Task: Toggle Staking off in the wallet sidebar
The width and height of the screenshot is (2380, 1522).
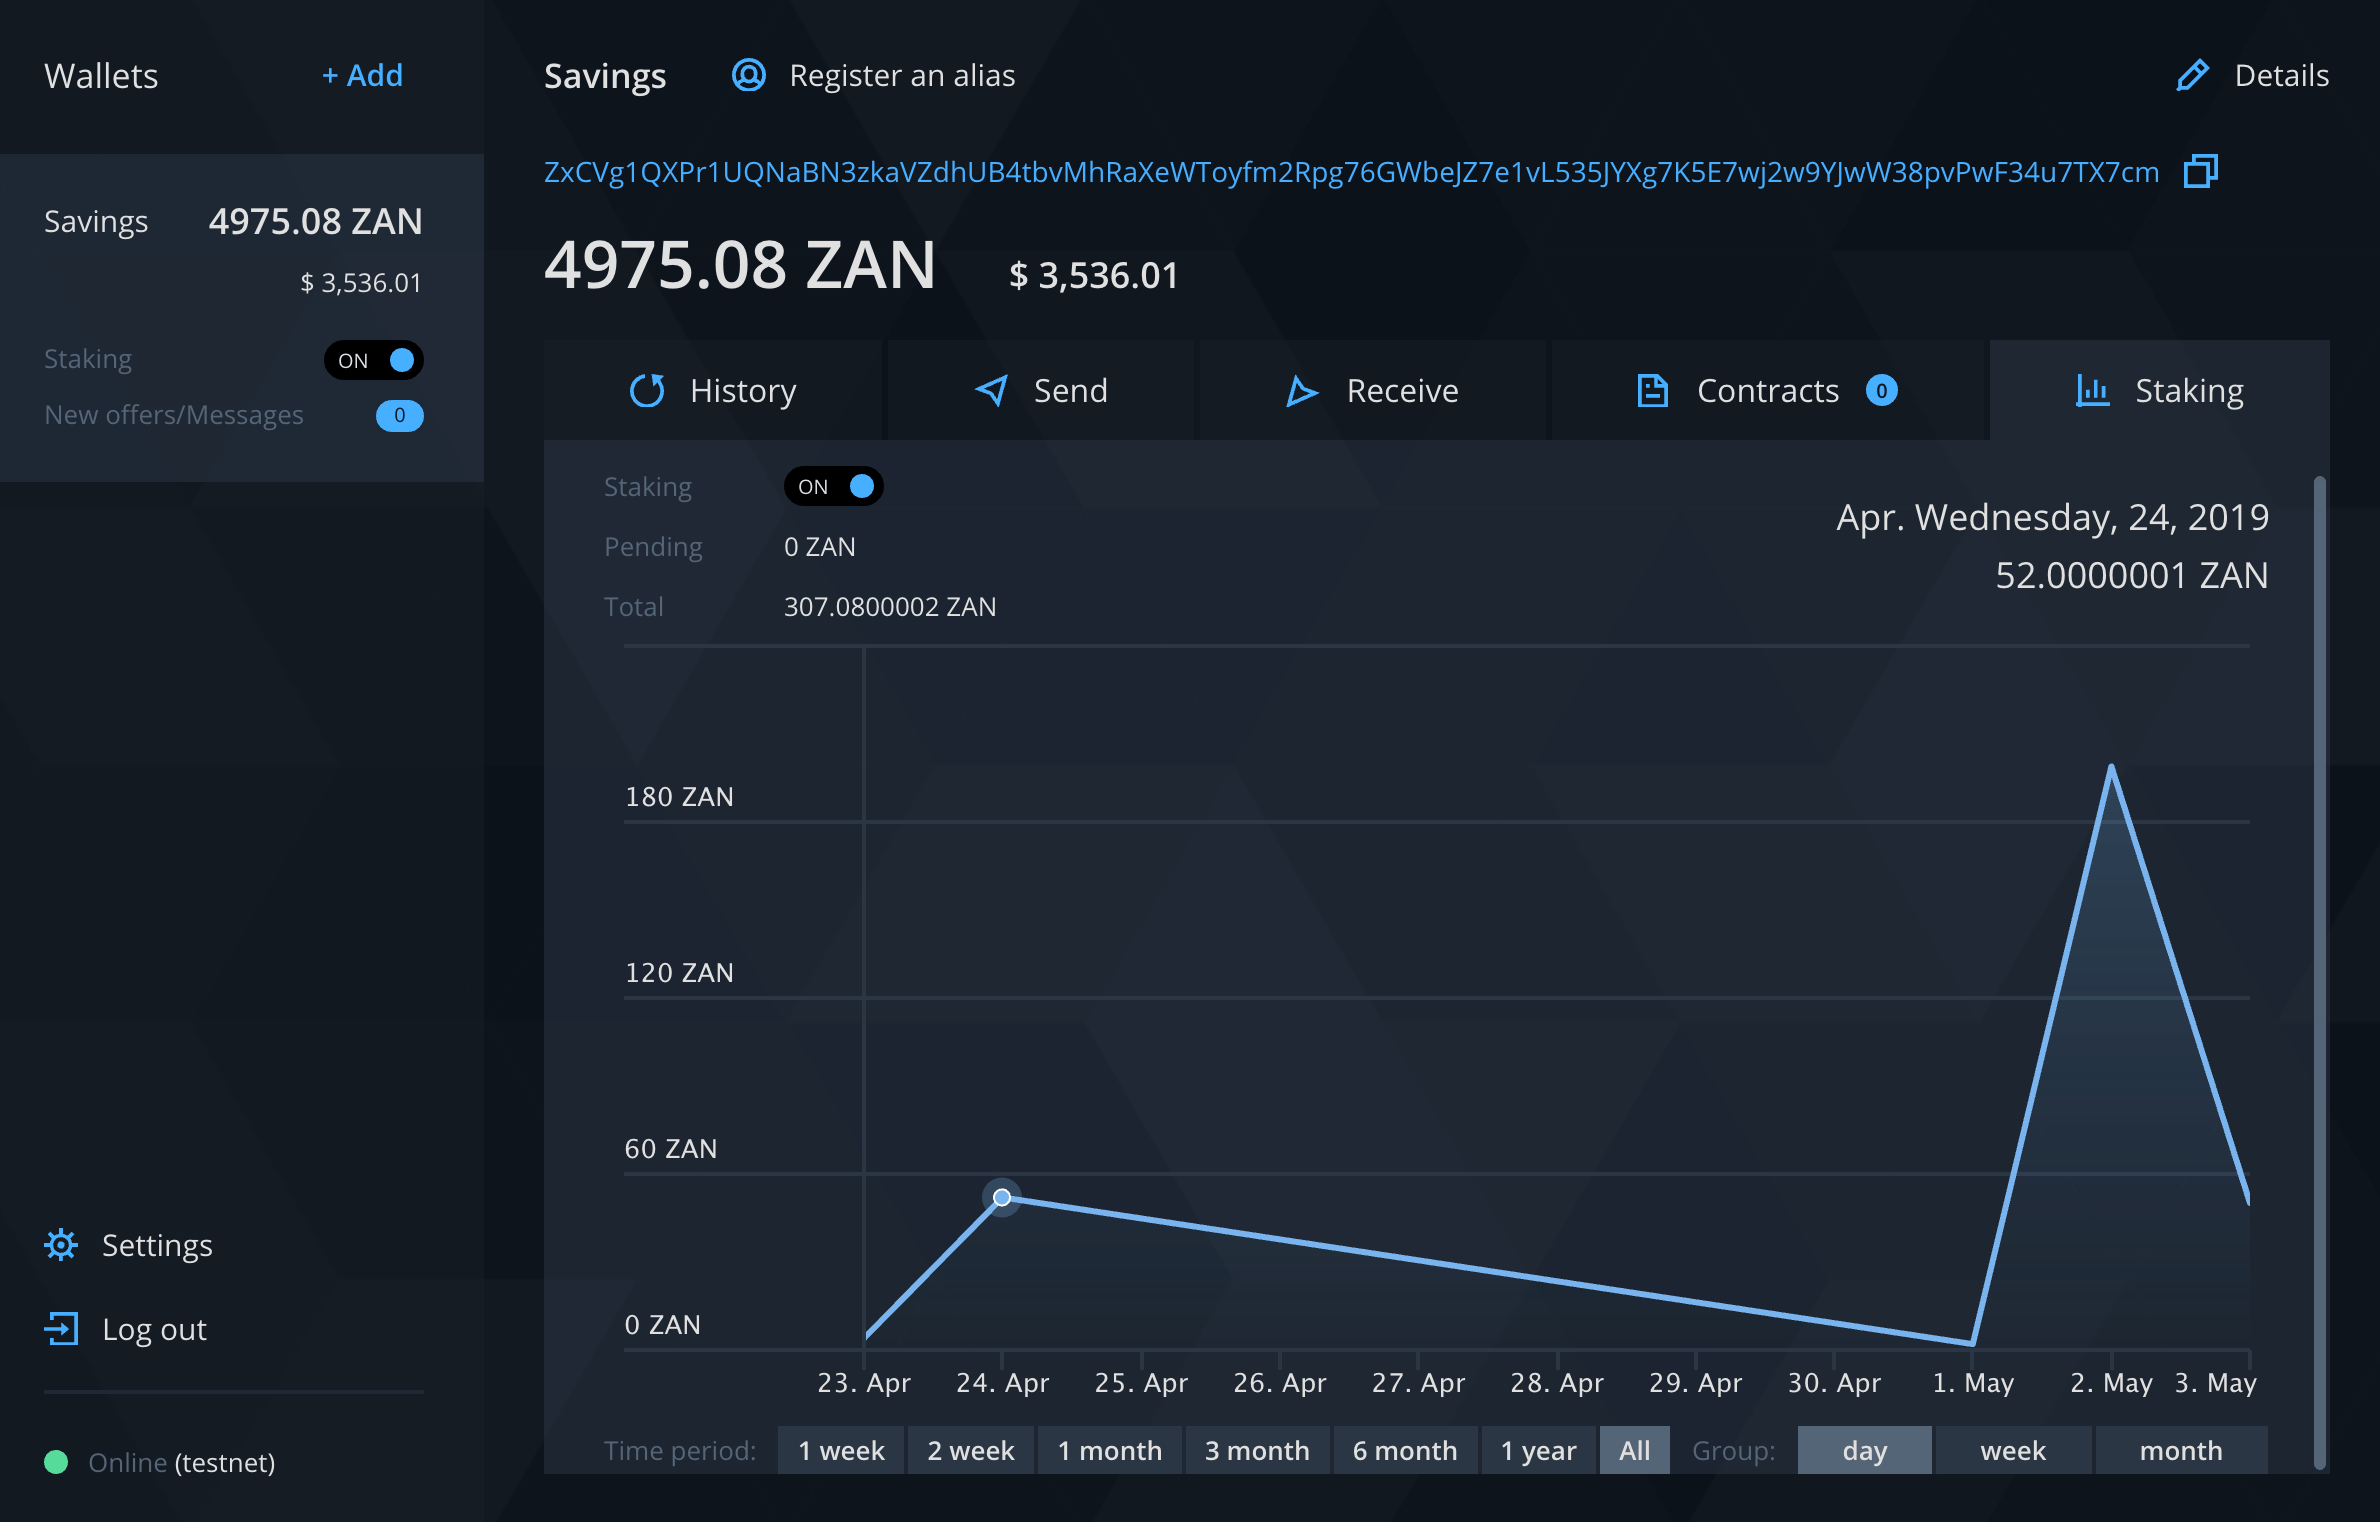Action: coord(373,360)
